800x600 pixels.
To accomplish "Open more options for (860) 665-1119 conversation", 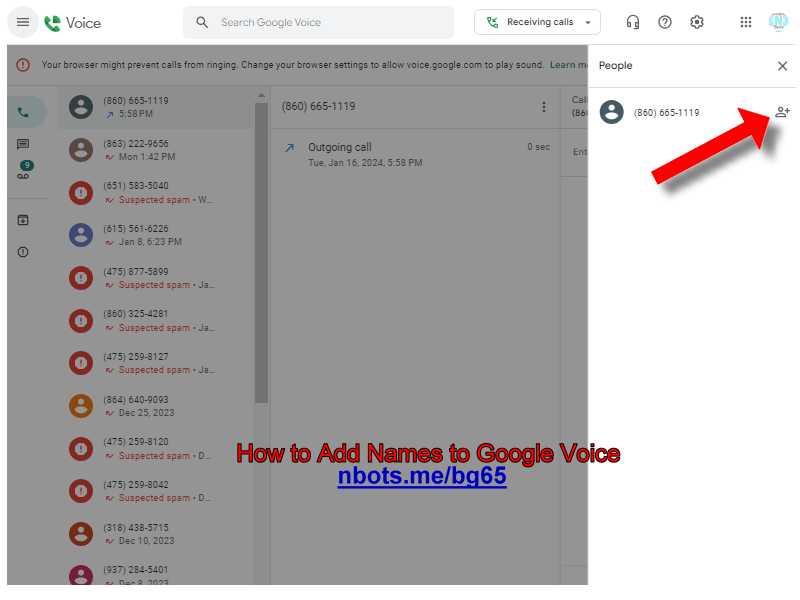I will tap(544, 107).
